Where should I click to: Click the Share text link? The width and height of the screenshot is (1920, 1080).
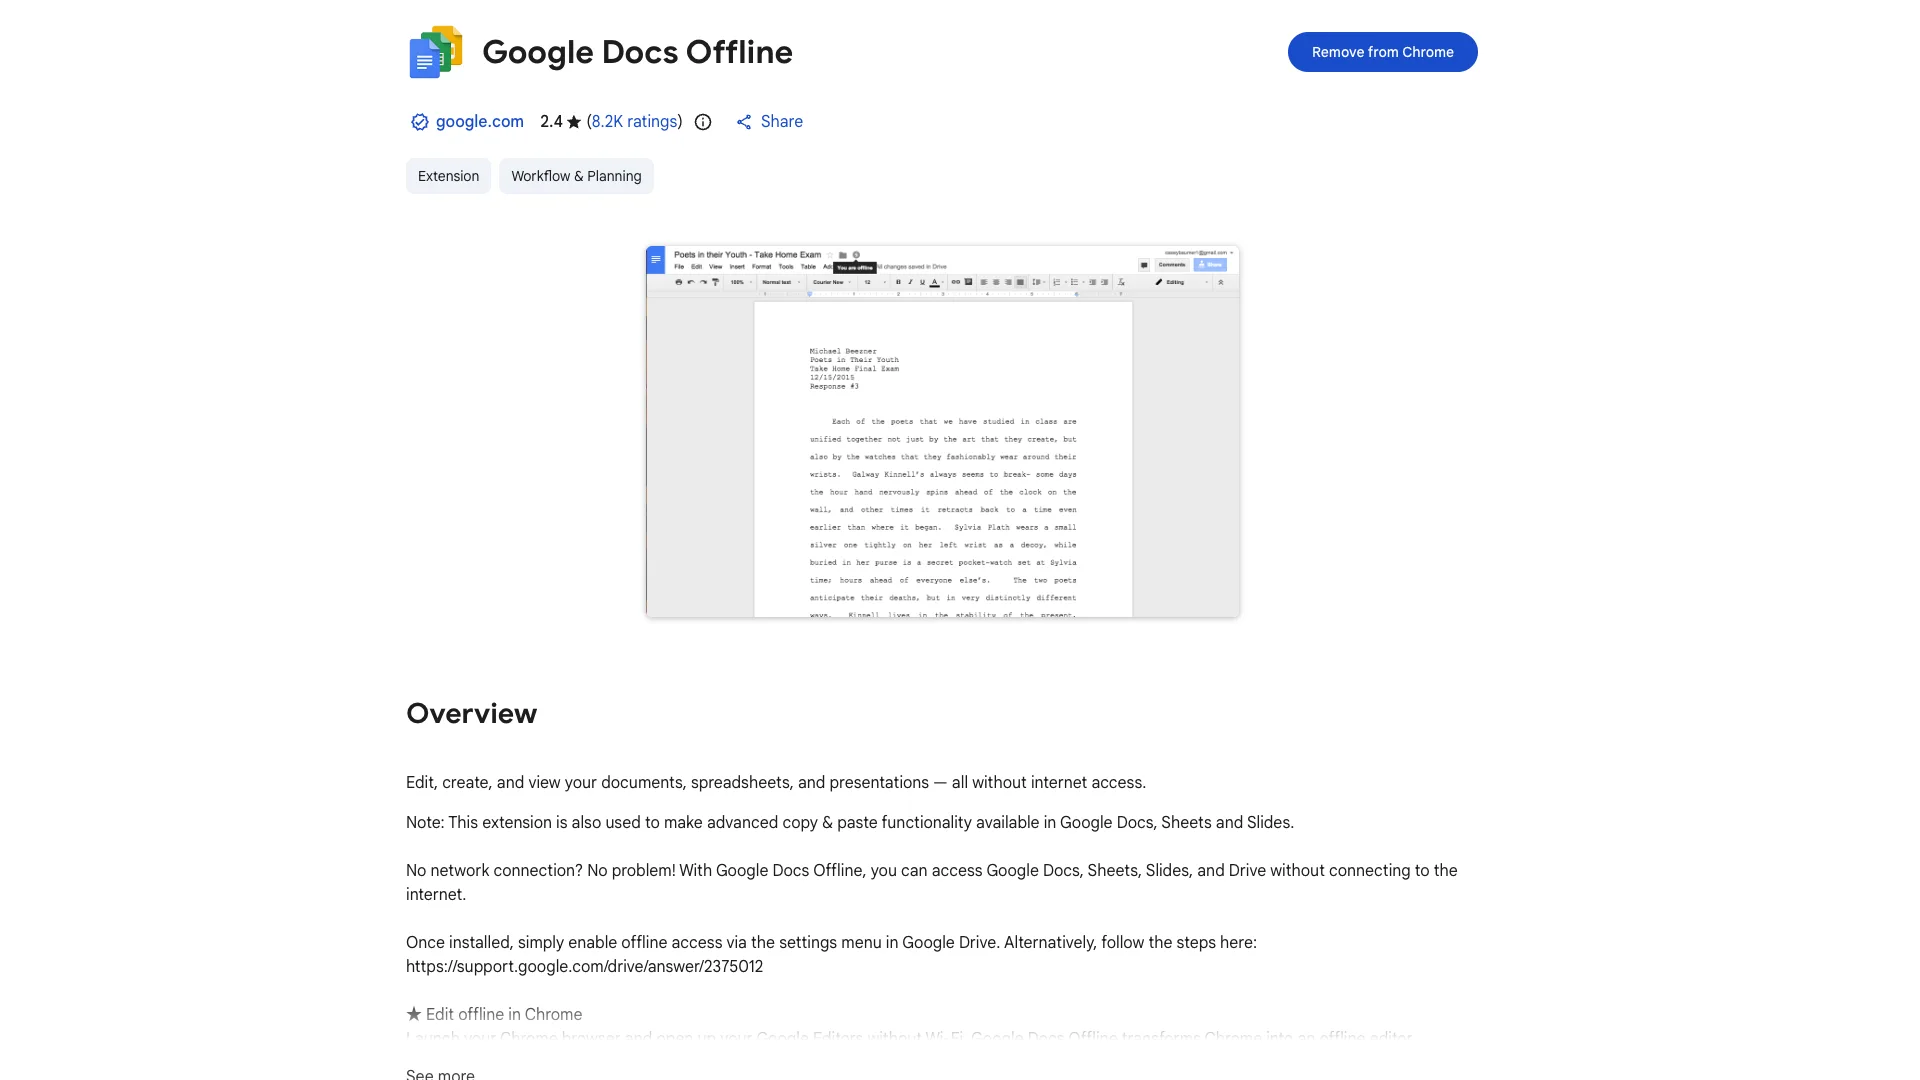tap(781, 122)
